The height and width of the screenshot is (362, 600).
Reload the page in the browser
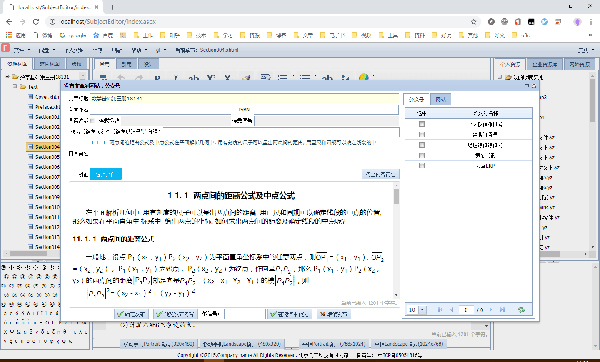[x=36, y=22]
